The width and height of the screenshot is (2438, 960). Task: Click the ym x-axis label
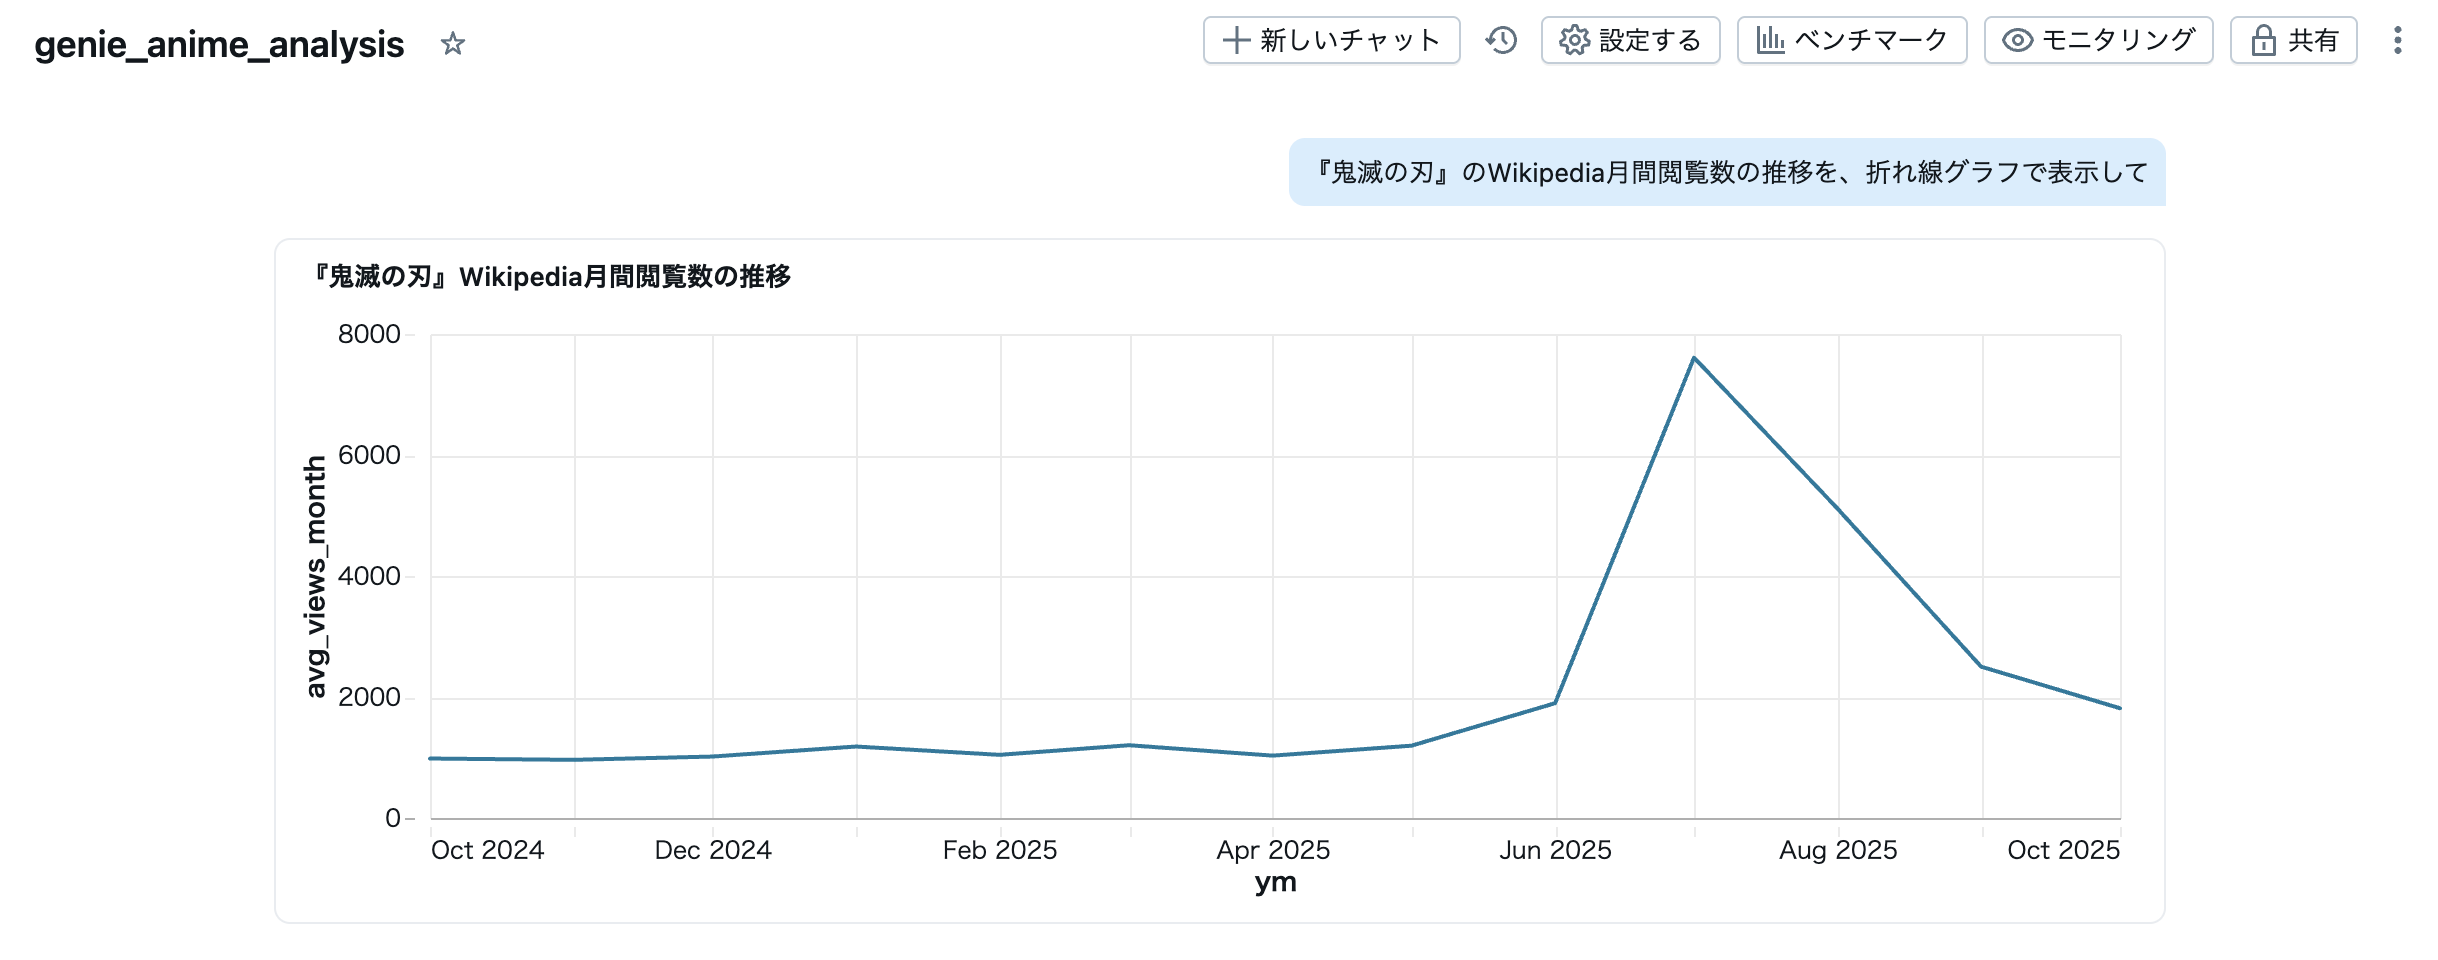[1275, 883]
